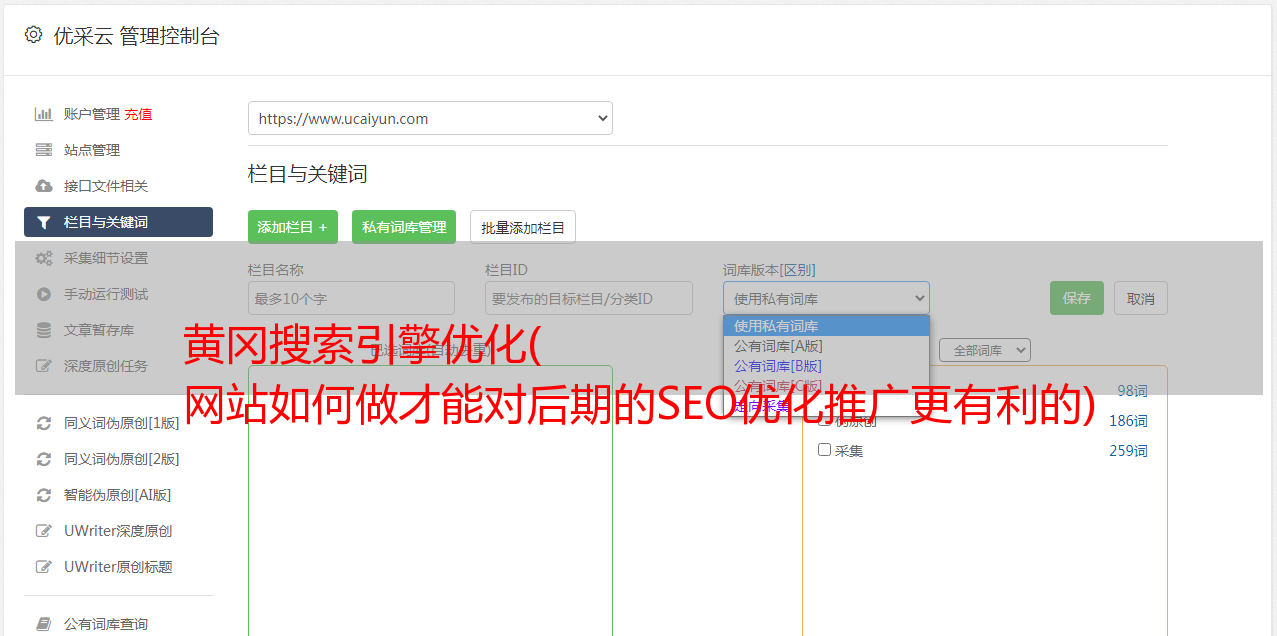Open 账户管理 in the sidebar
This screenshot has width=1277, height=636.
pos(92,114)
